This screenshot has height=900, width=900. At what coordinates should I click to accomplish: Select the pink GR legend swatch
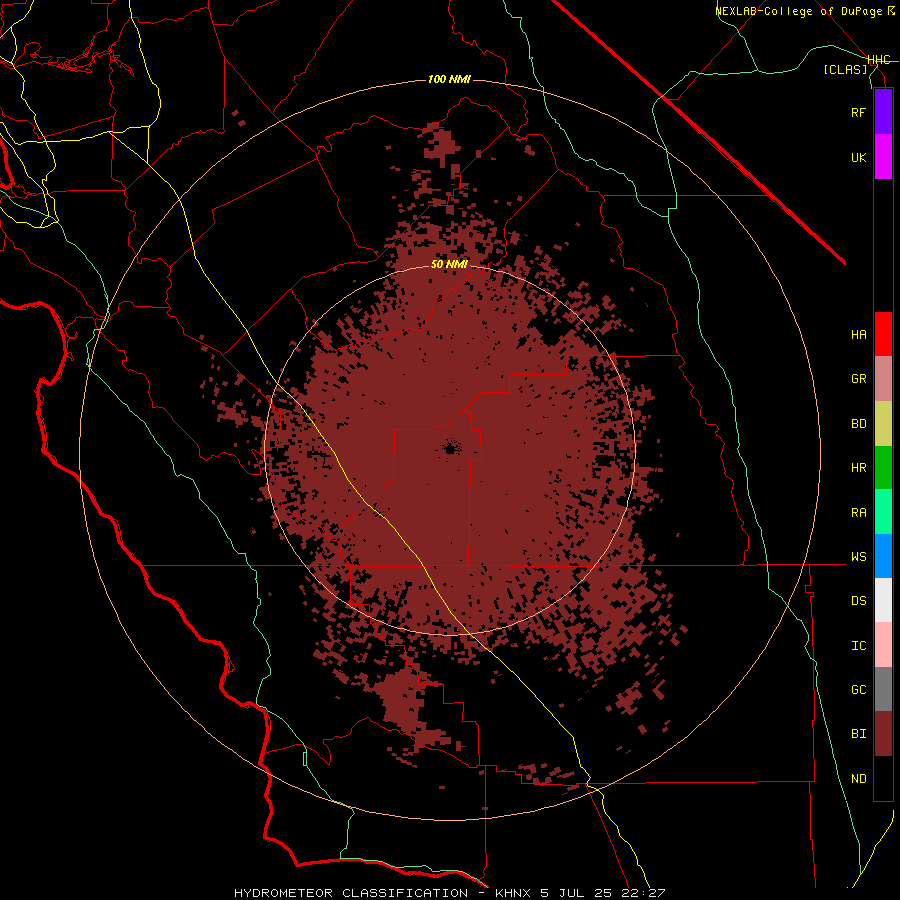883,379
